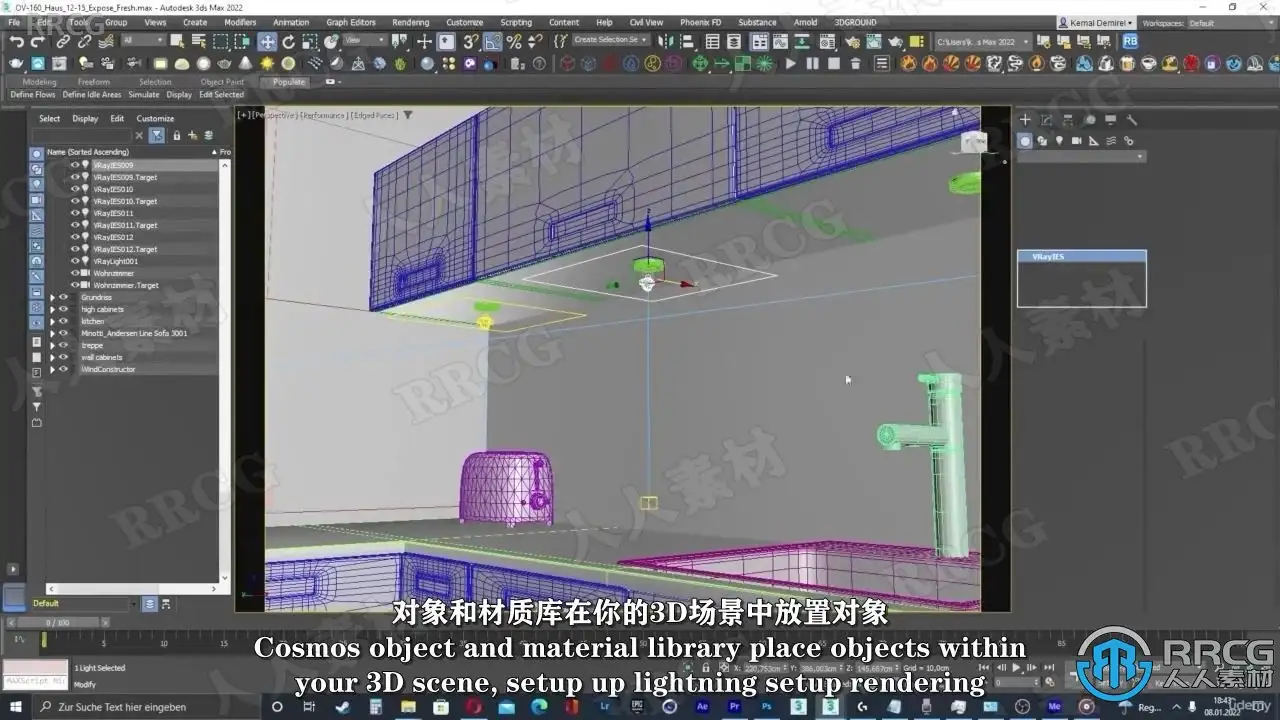Switch to the Populate ribbon tab

point(289,82)
